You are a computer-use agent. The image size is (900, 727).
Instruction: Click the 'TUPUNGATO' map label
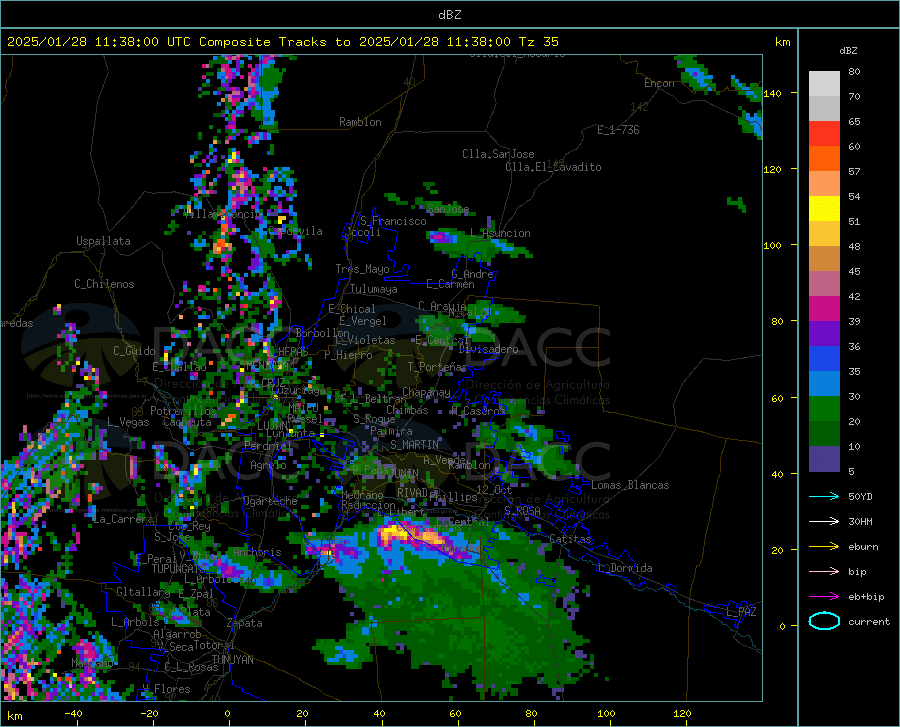click(179, 569)
